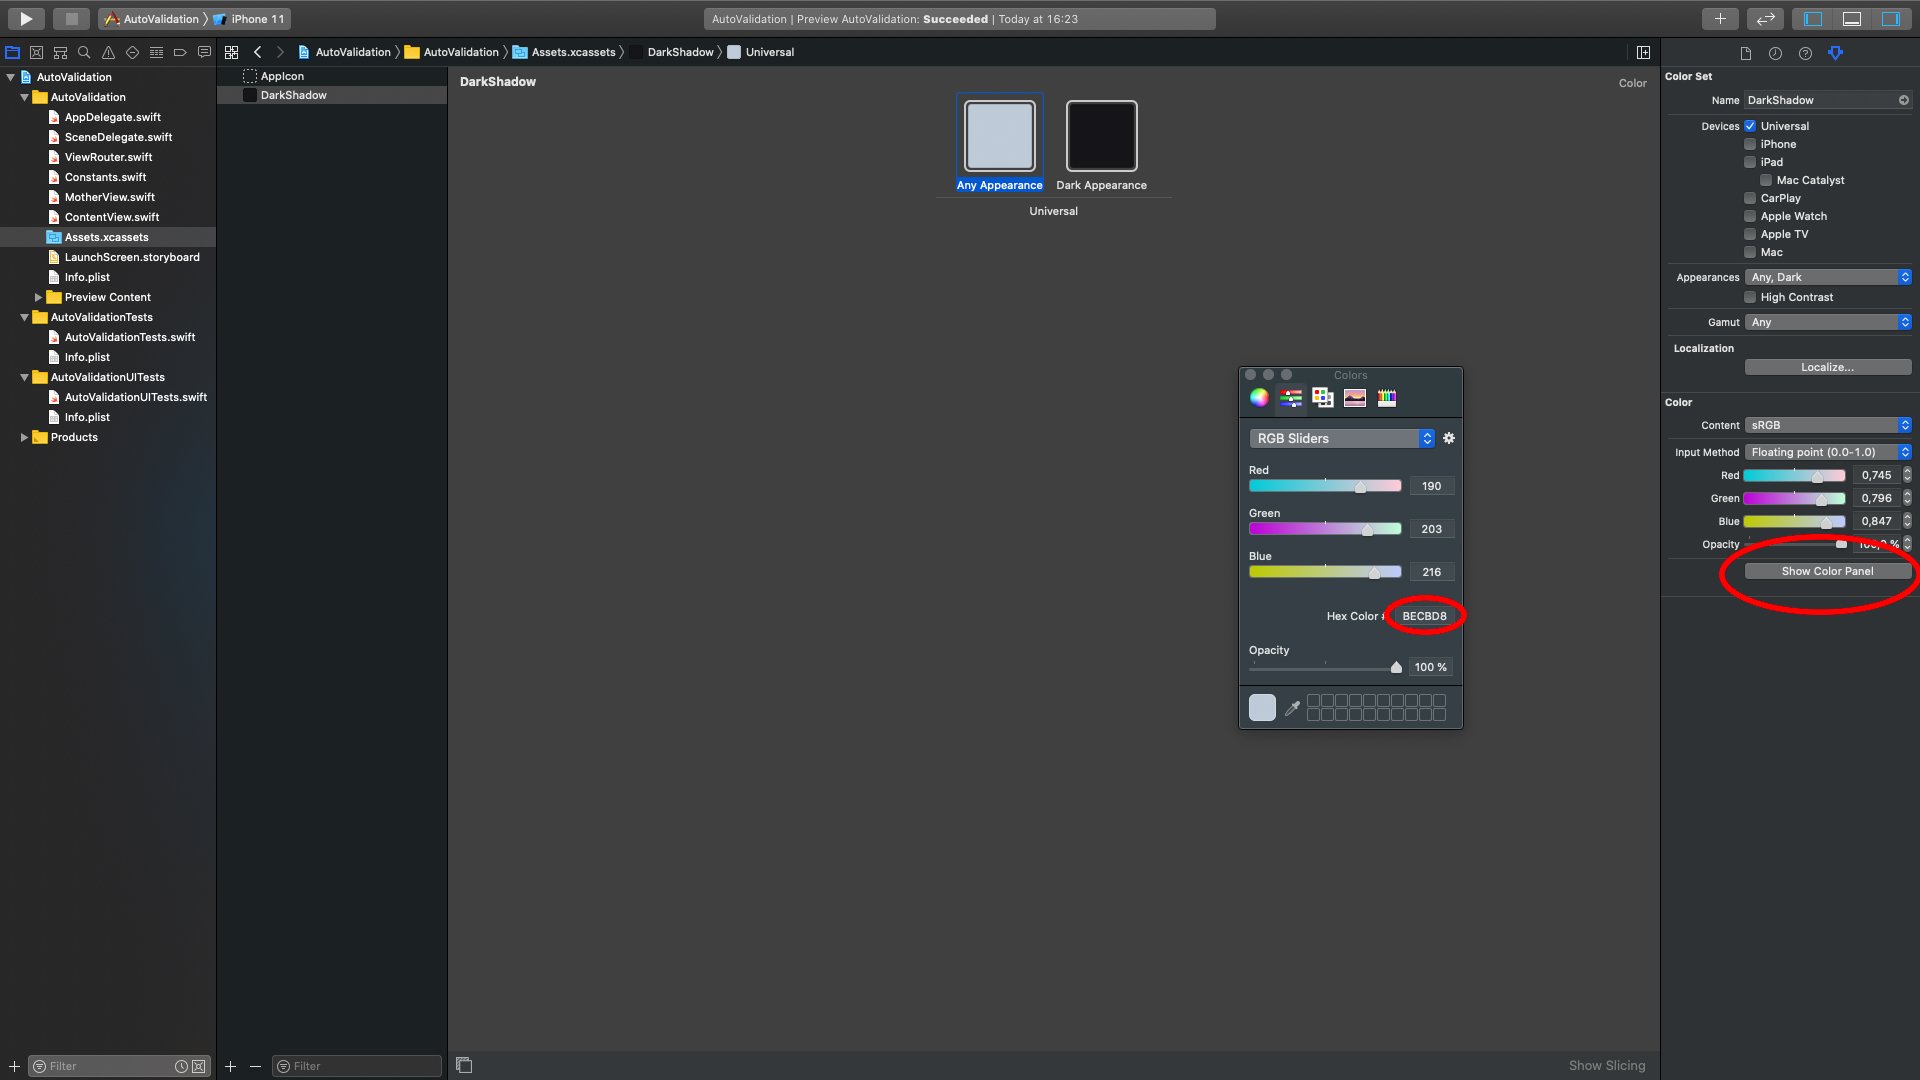Image resolution: width=1920 pixels, height=1080 pixels.
Task: Switch to color palettes tab
Action: coord(1322,398)
